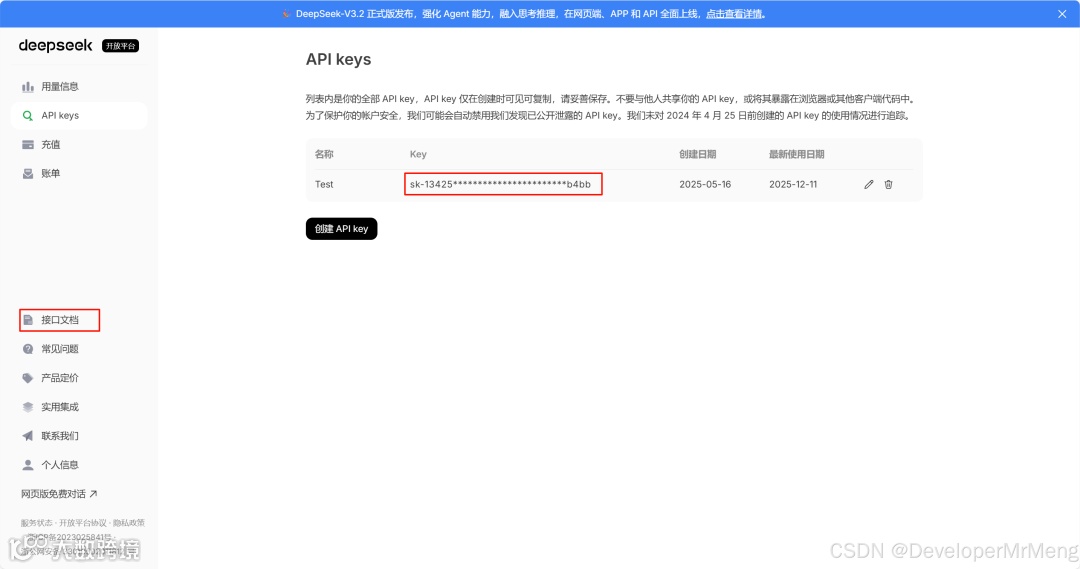Open the 隐私政策 footer link
This screenshot has height=569, width=1080.
129,523
